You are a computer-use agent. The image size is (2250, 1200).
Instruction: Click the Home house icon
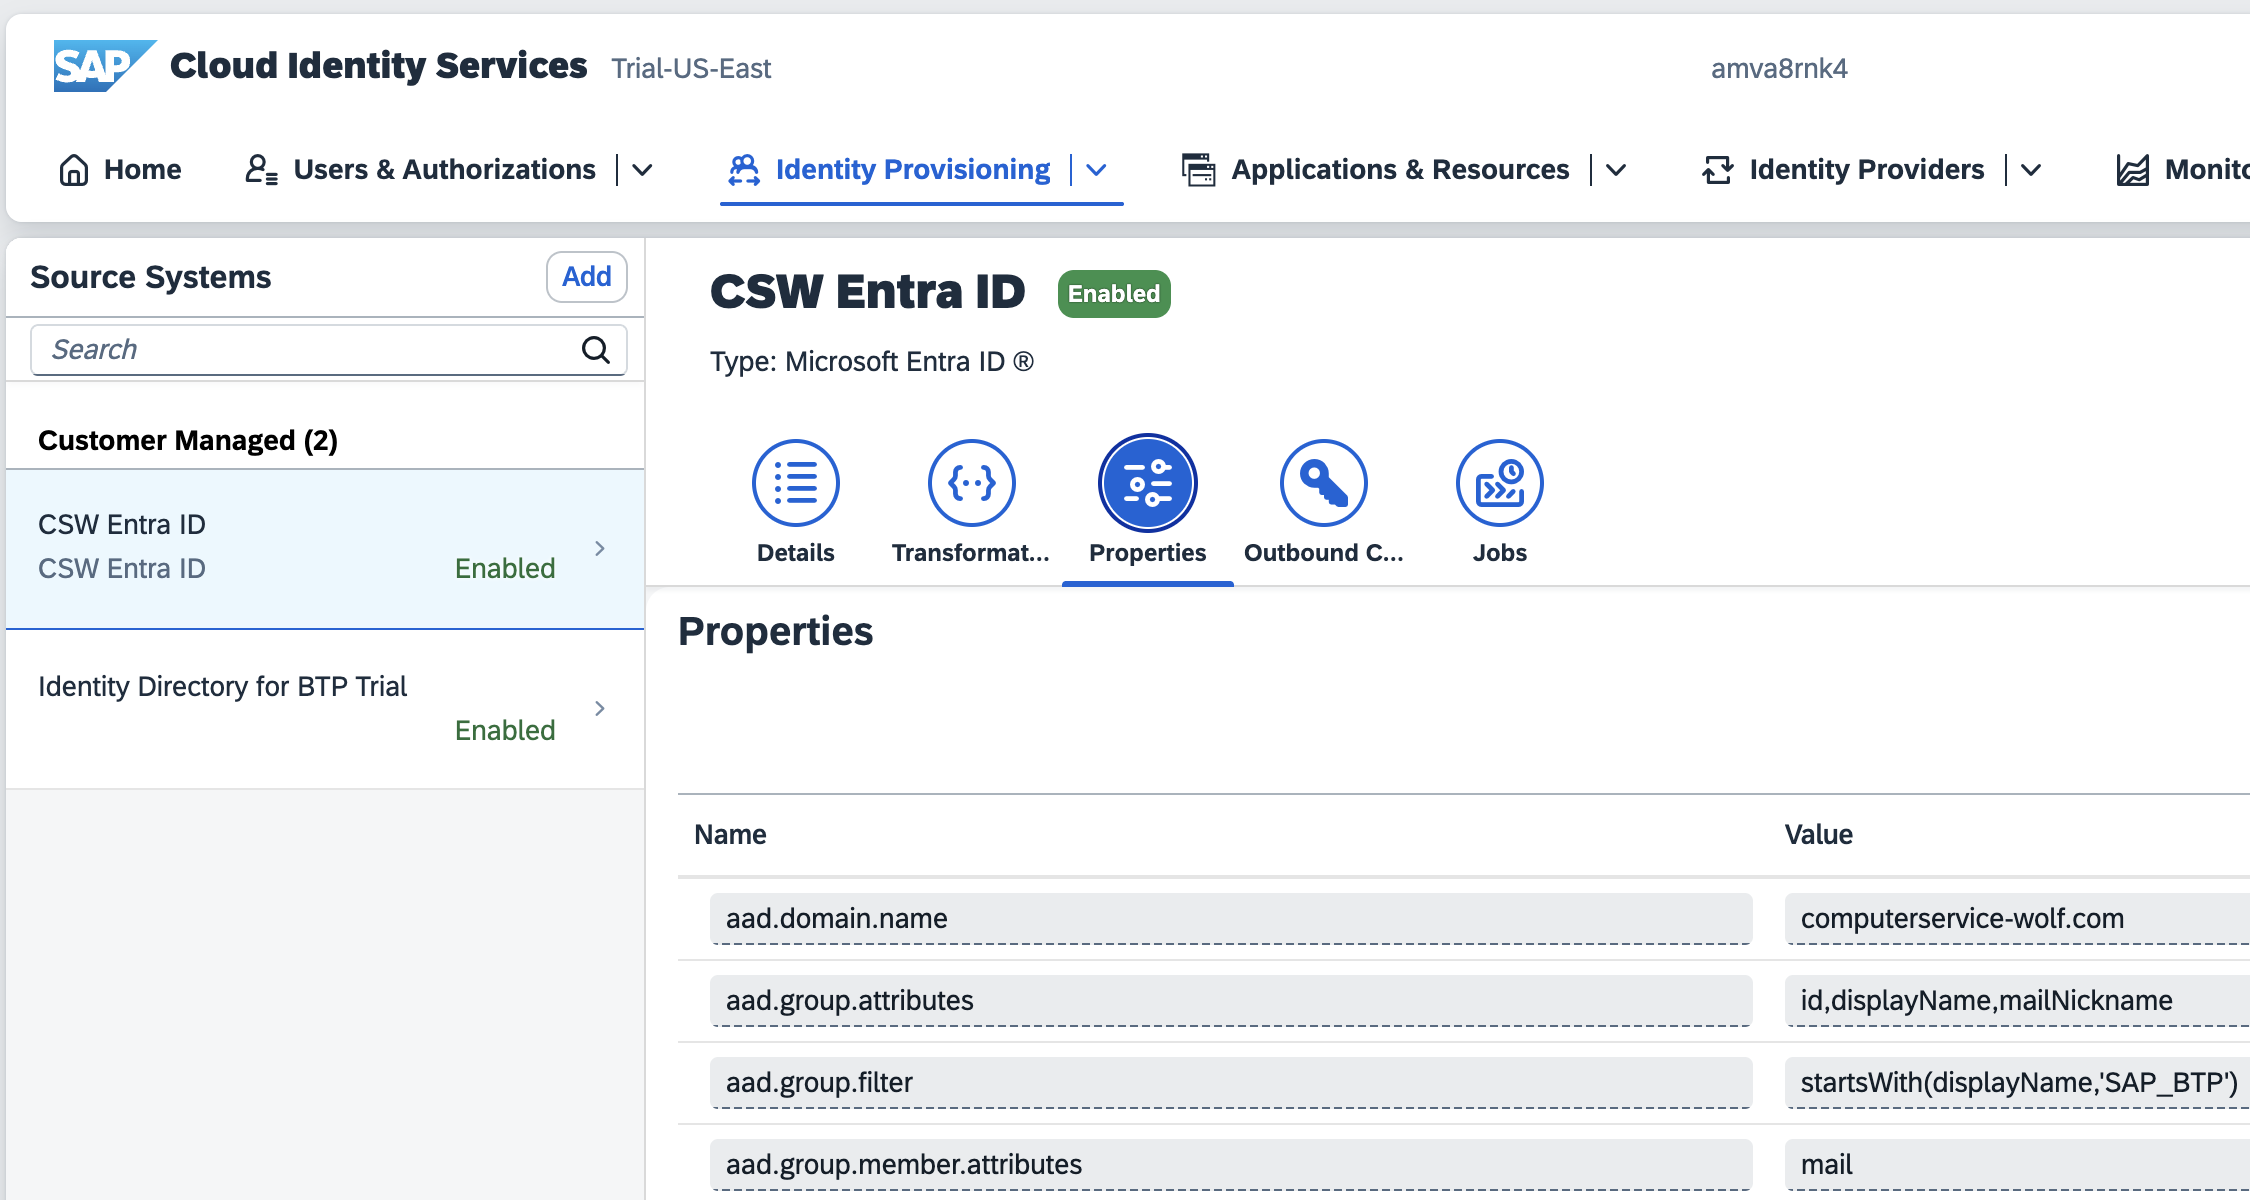click(74, 170)
